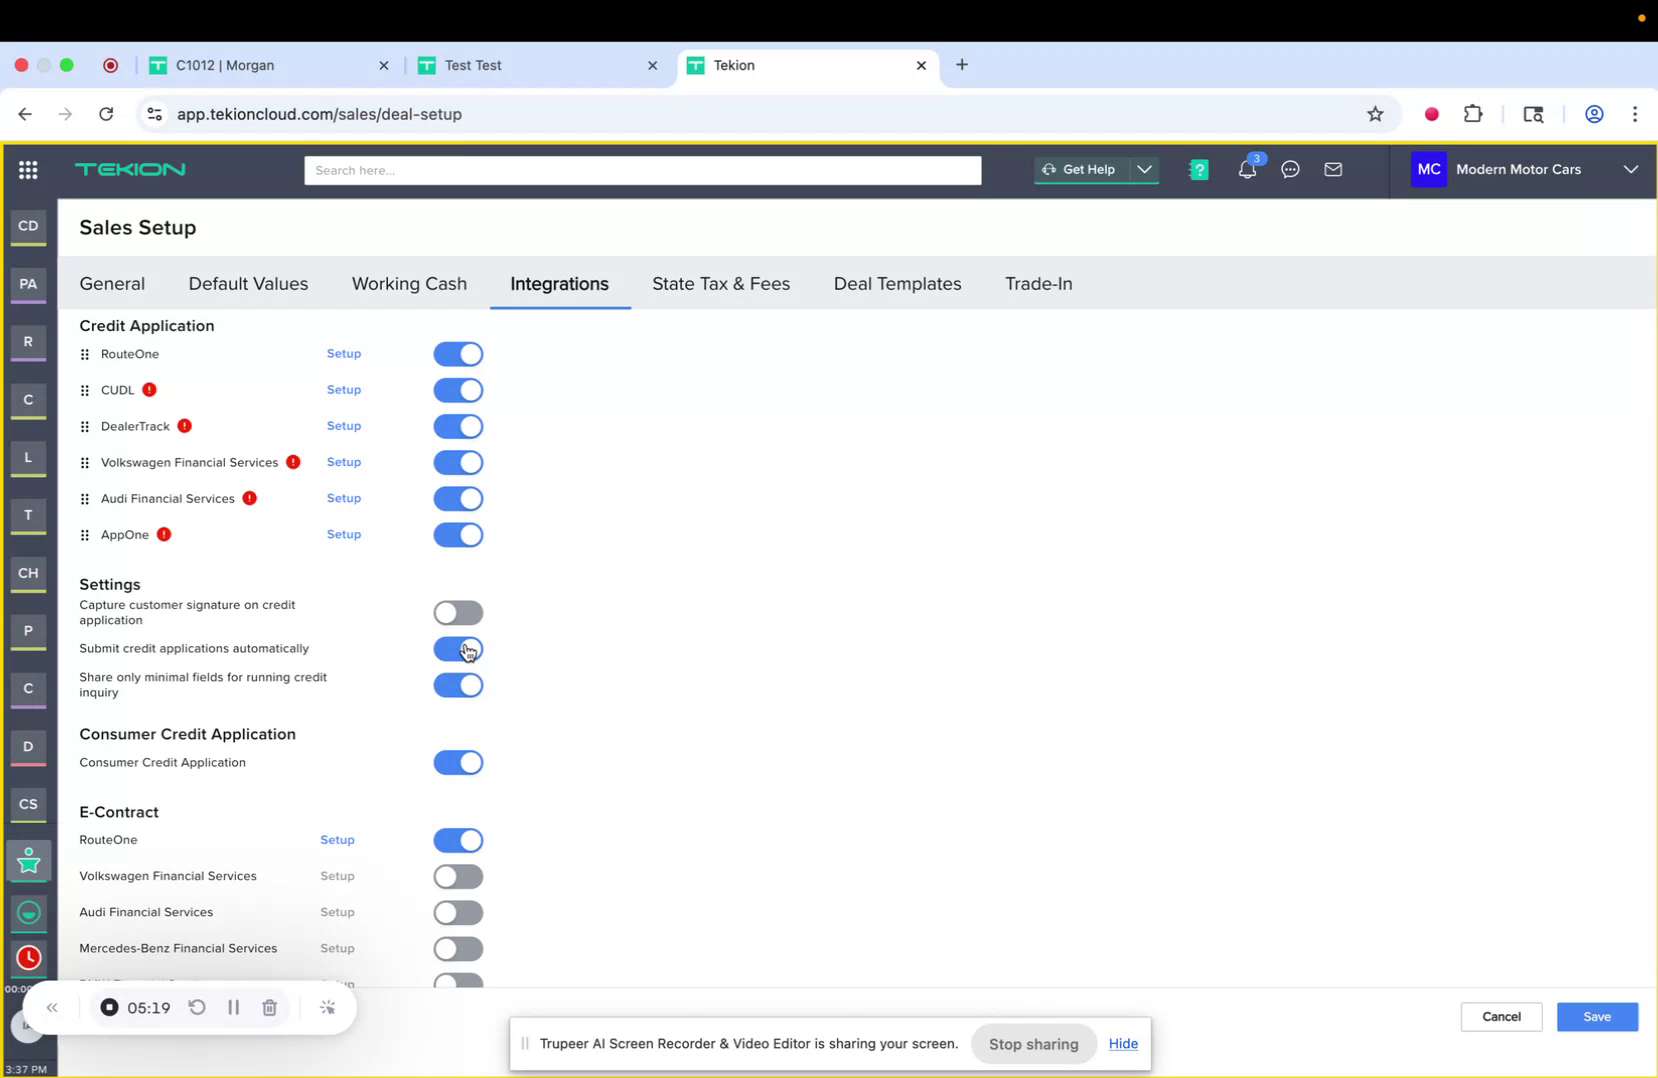
Task: Open the Modern Motor Cars dealership dropdown
Action: pyautogui.click(x=1631, y=170)
